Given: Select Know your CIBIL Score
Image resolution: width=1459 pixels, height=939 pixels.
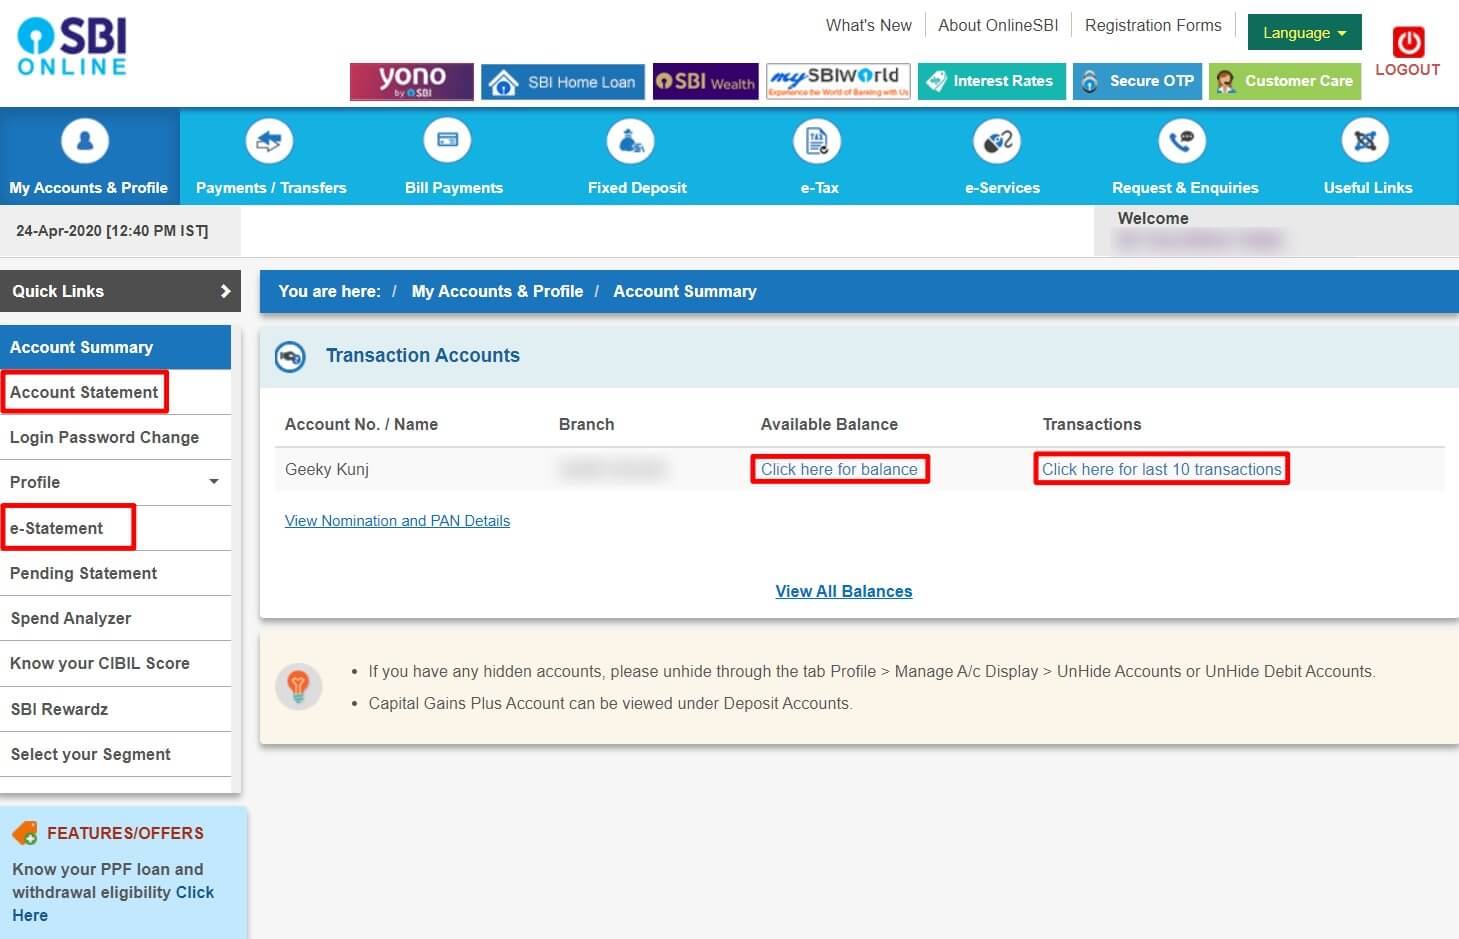Looking at the screenshot, I should click(115, 663).
